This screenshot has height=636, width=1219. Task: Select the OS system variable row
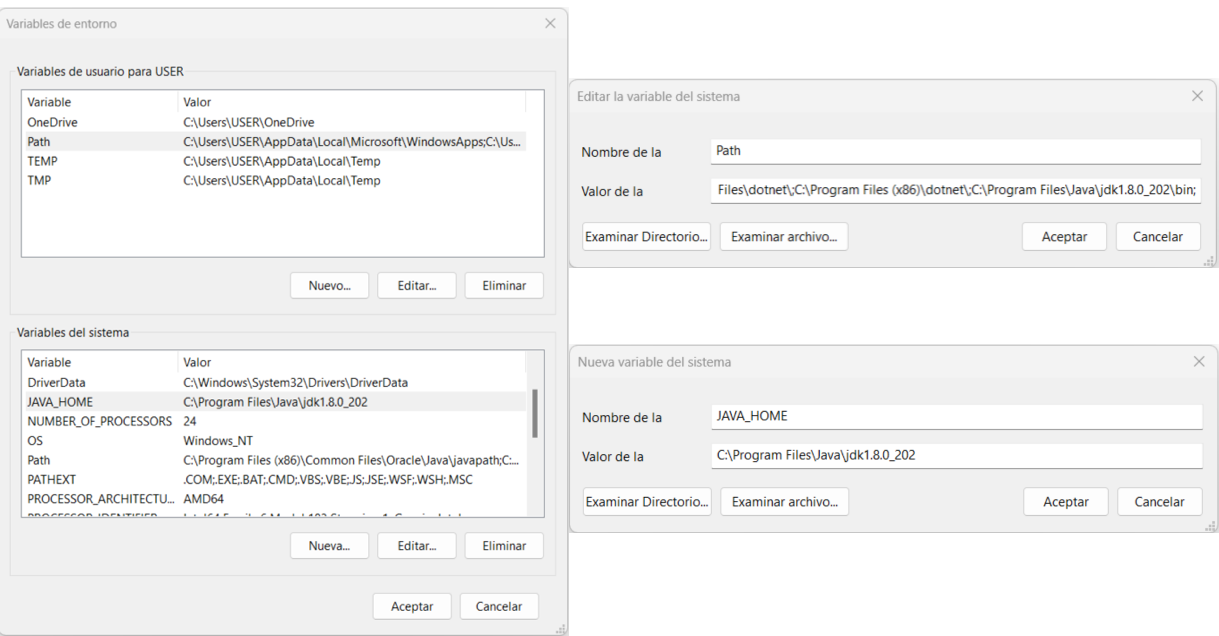point(273,440)
